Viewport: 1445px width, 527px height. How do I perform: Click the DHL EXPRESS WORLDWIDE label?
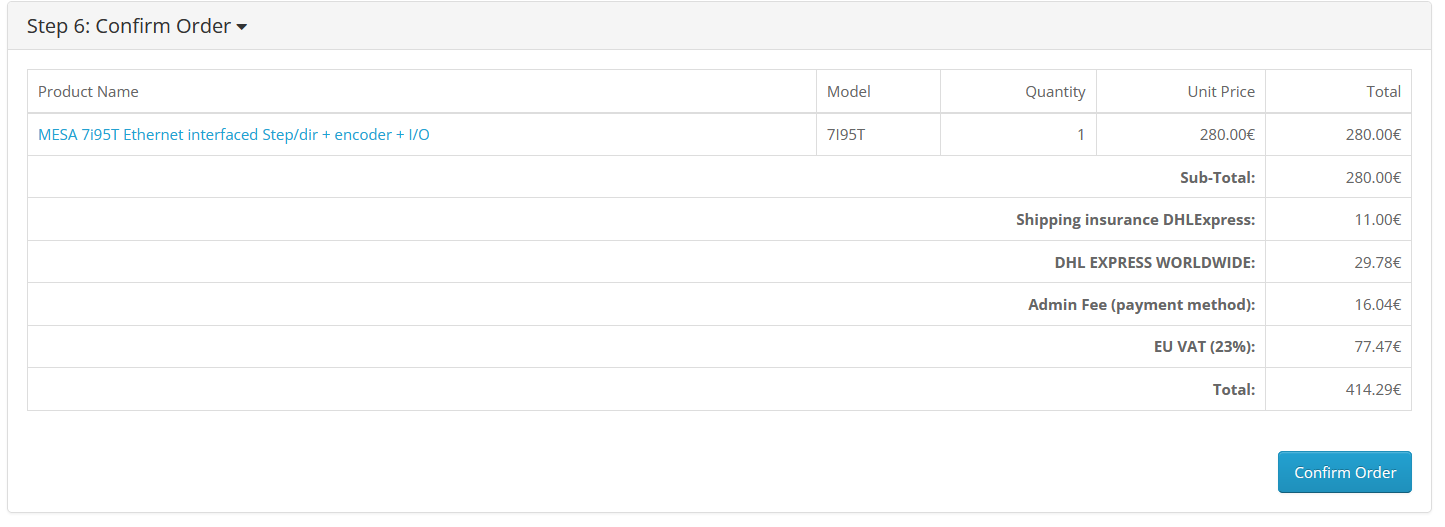tap(1154, 262)
